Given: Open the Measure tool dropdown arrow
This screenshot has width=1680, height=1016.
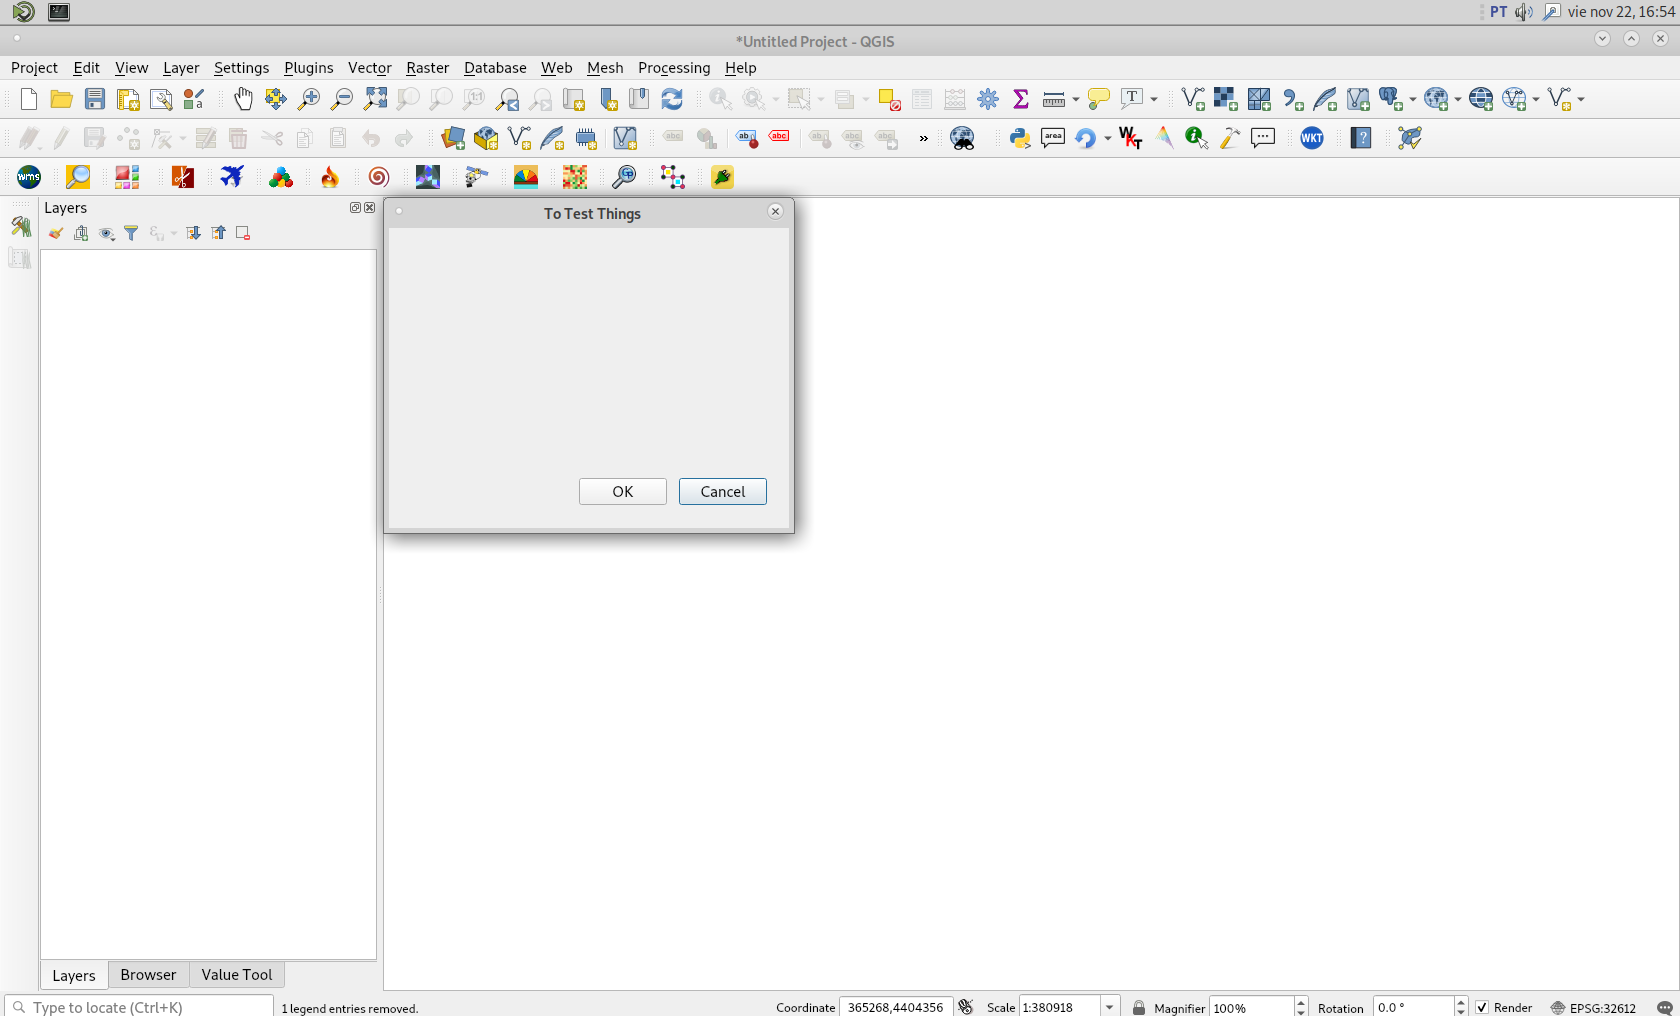Looking at the screenshot, I should [x=1076, y=99].
